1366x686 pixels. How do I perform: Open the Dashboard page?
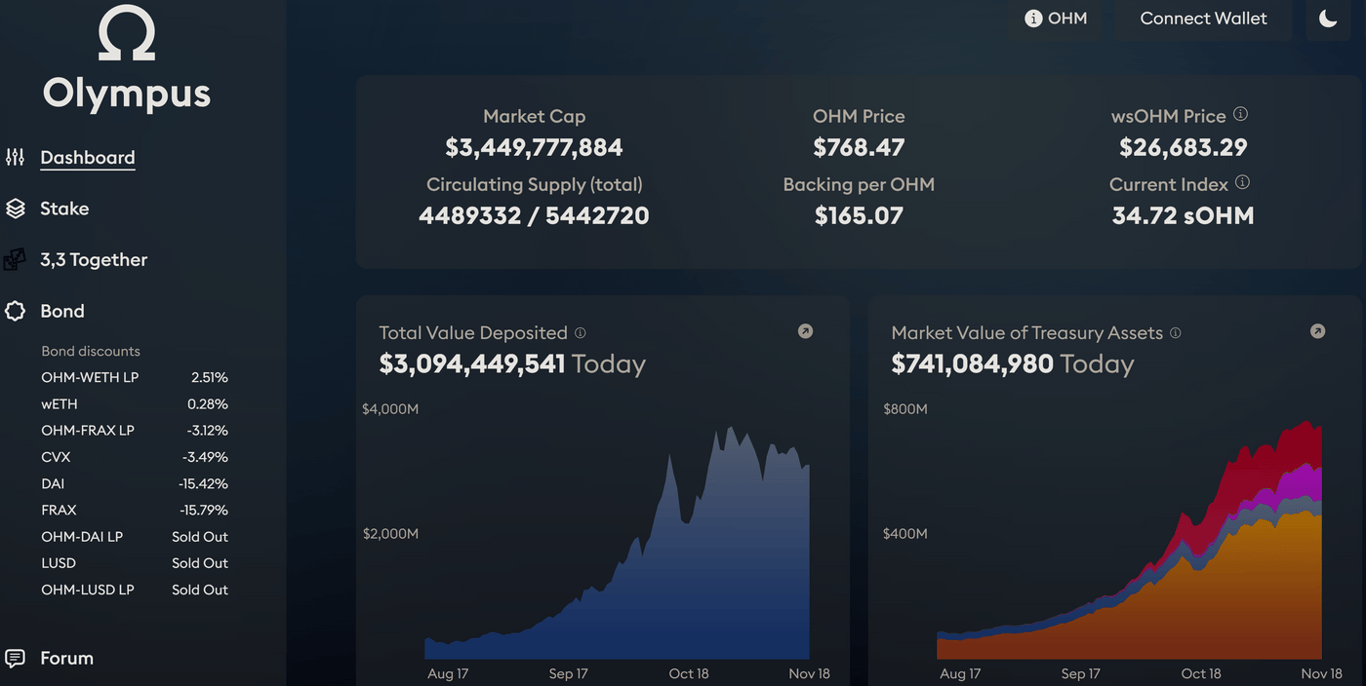pyautogui.click(x=88, y=157)
